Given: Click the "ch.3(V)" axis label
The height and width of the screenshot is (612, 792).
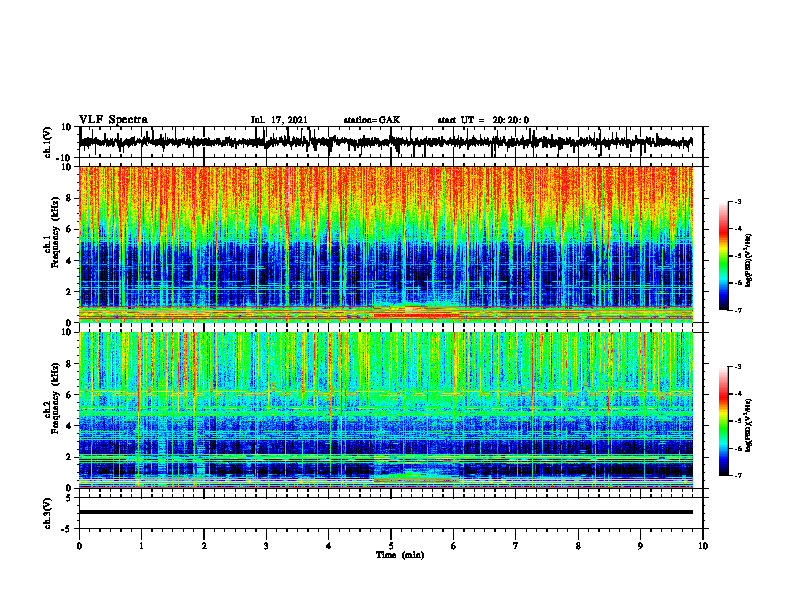Looking at the screenshot, I should tap(48, 513).
